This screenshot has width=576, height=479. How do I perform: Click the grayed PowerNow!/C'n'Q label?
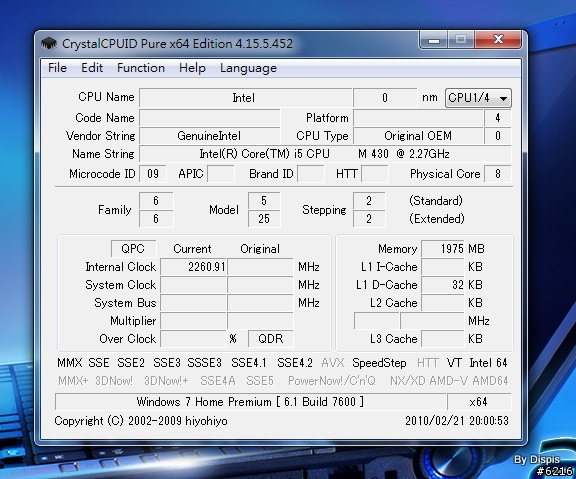(x=332, y=381)
